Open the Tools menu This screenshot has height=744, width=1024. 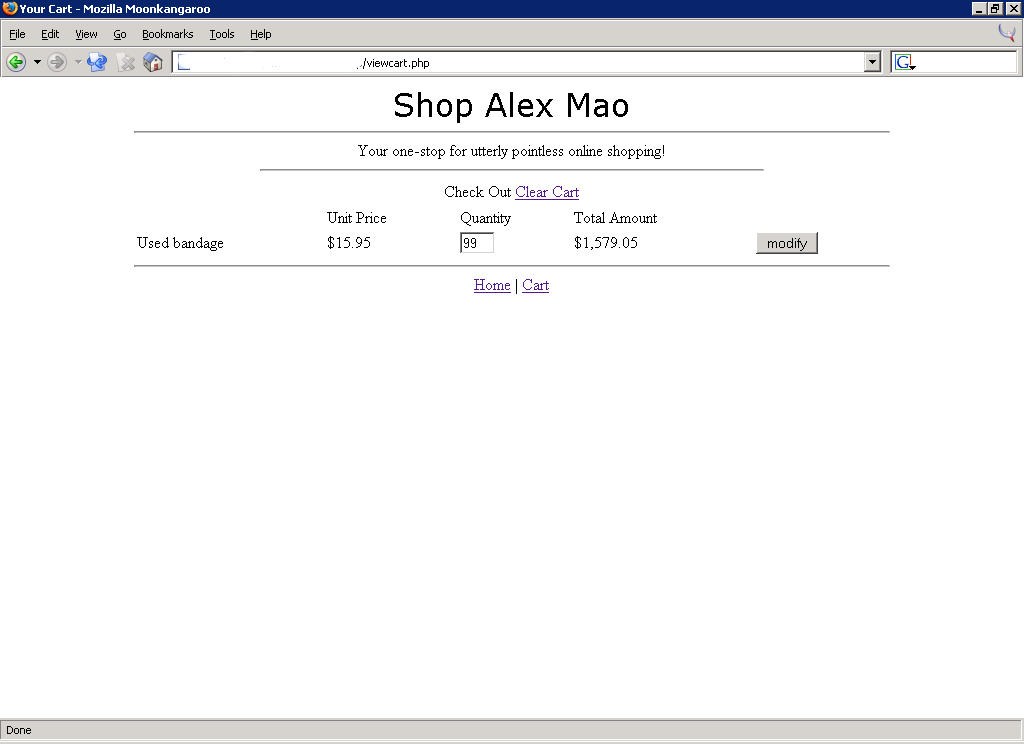(221, 34)
